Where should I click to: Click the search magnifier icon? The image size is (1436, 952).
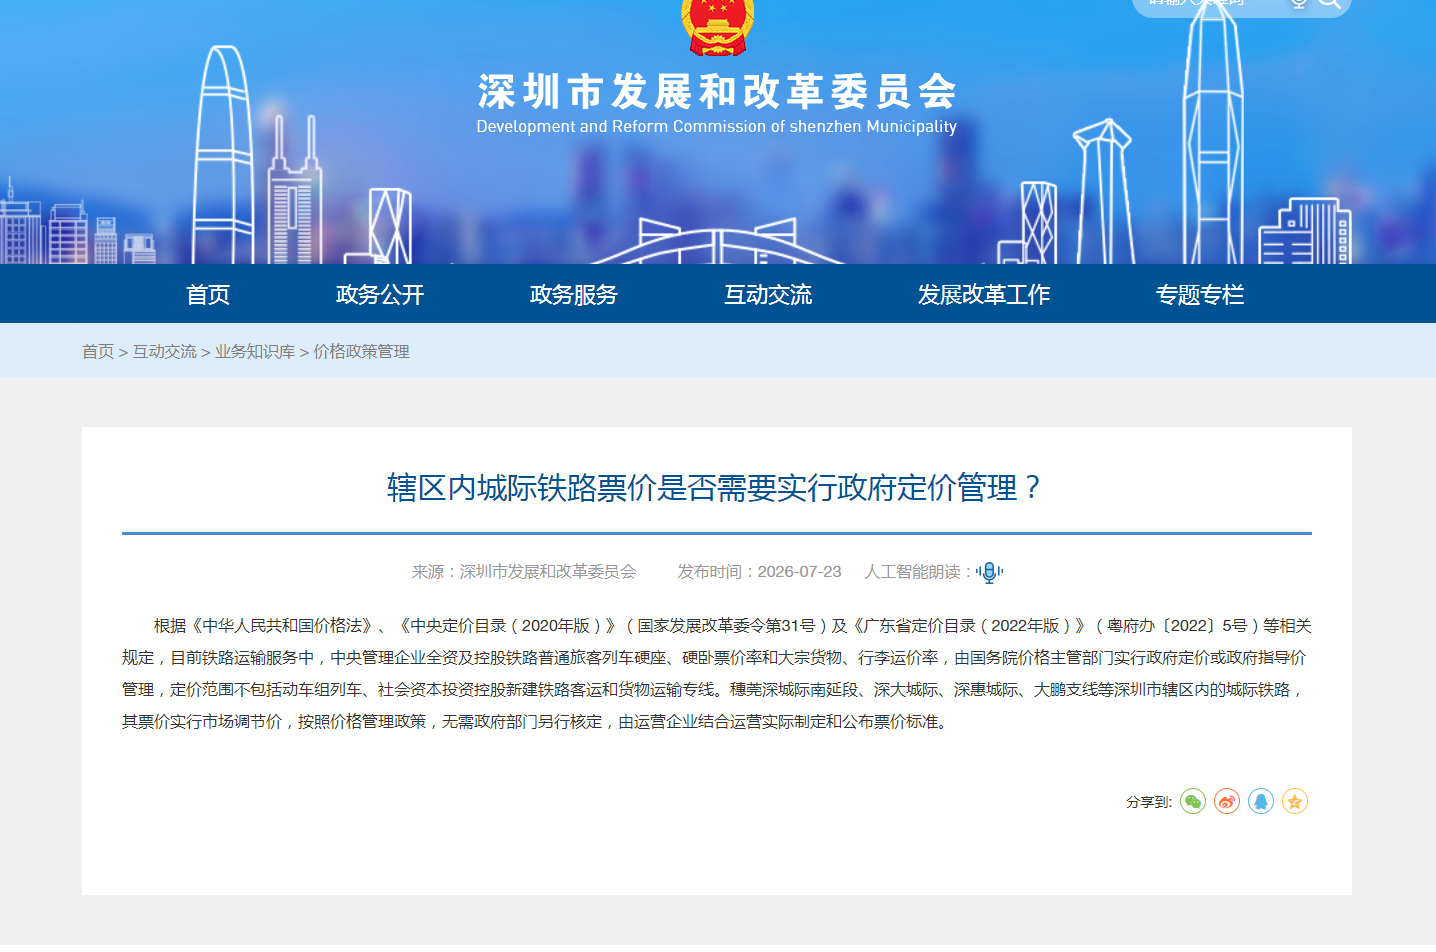(x=1329, y=3)
